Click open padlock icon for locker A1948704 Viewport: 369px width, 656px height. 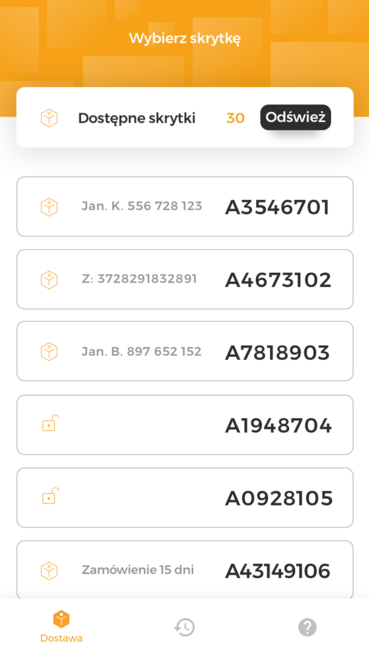click(50, 423)
